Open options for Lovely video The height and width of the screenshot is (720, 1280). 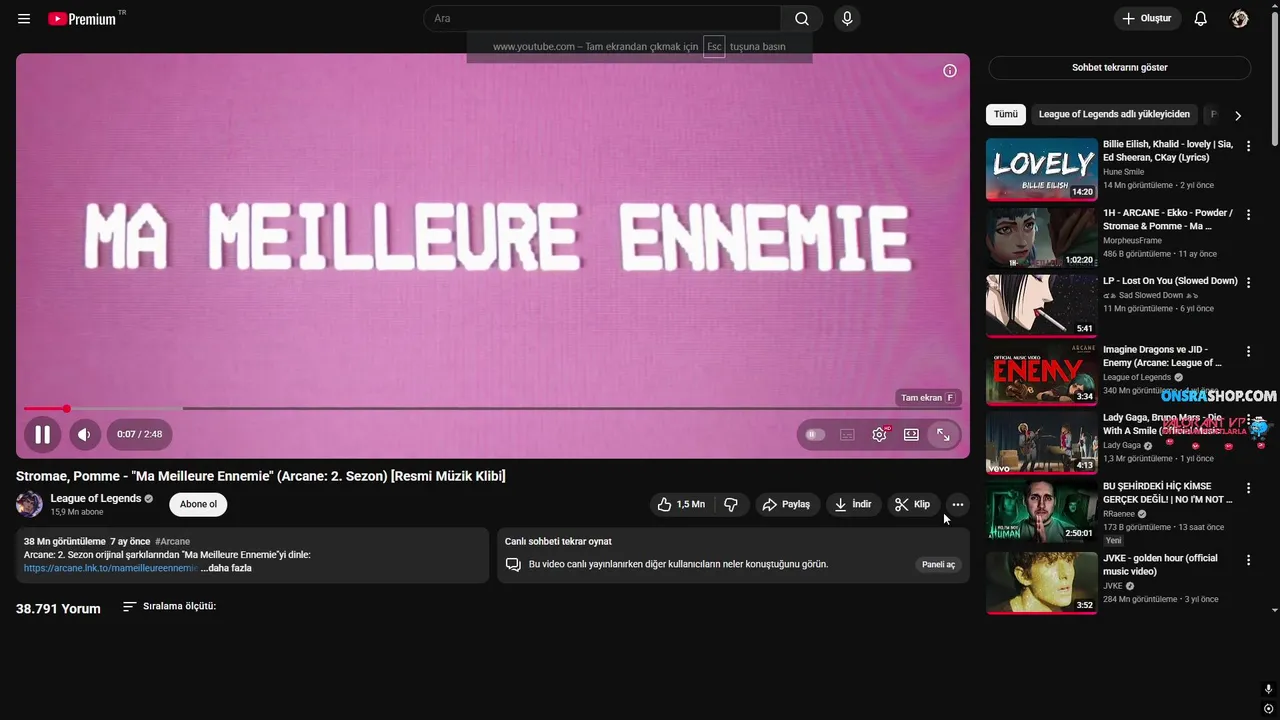1248,146
